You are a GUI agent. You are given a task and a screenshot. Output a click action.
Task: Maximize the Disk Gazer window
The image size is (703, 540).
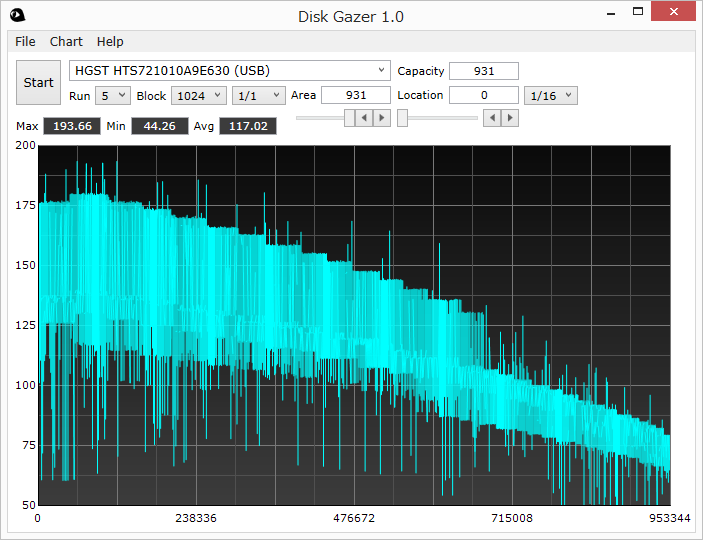coord(638,12)
